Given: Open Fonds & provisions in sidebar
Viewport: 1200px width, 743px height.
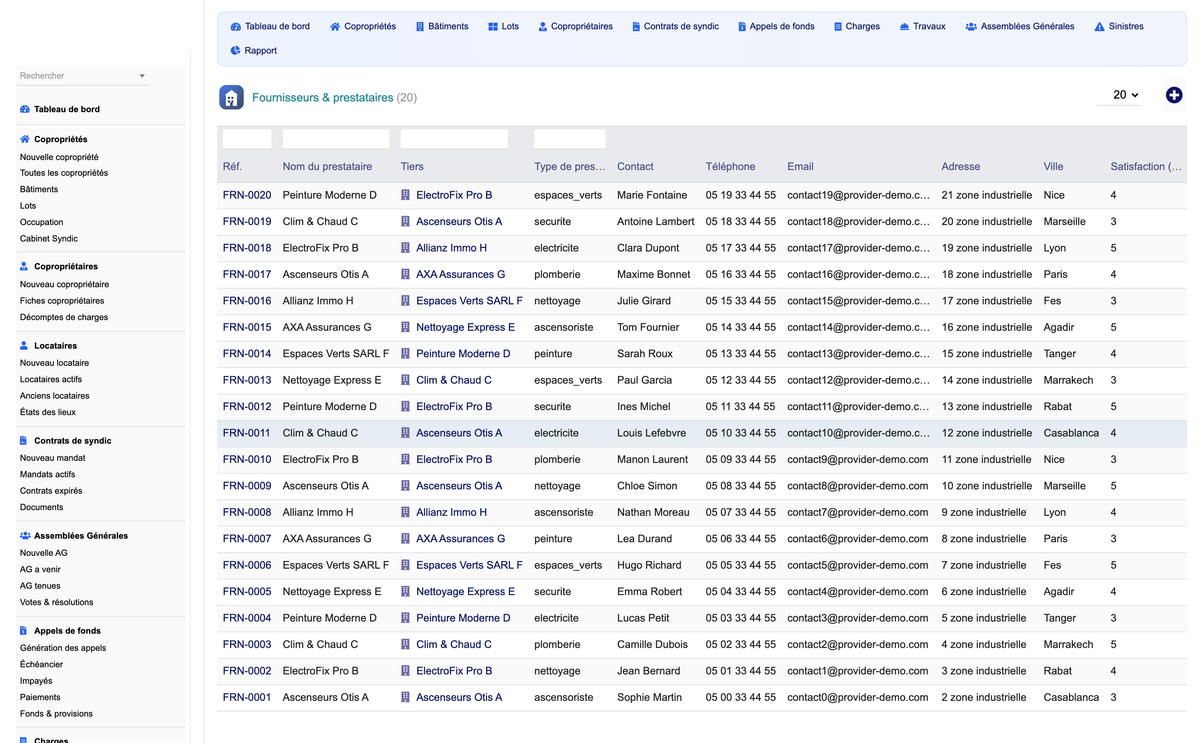Looking at the screenshot, I should click(56, 714).
